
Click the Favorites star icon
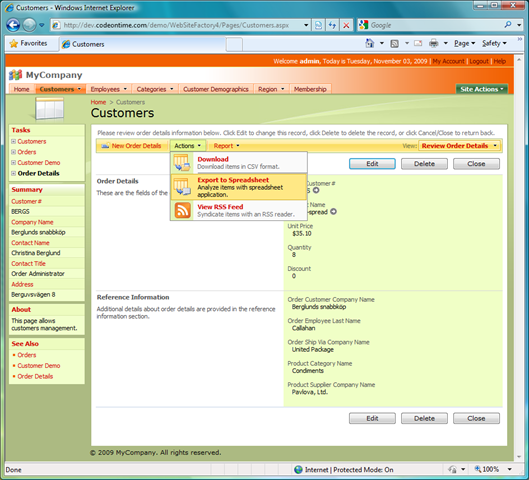click(x=13, y=44)
